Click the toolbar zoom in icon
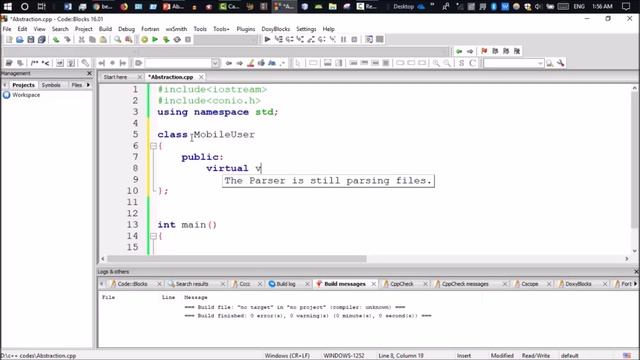The height and width of the screenshot is (360, 640). click(436, 63)
